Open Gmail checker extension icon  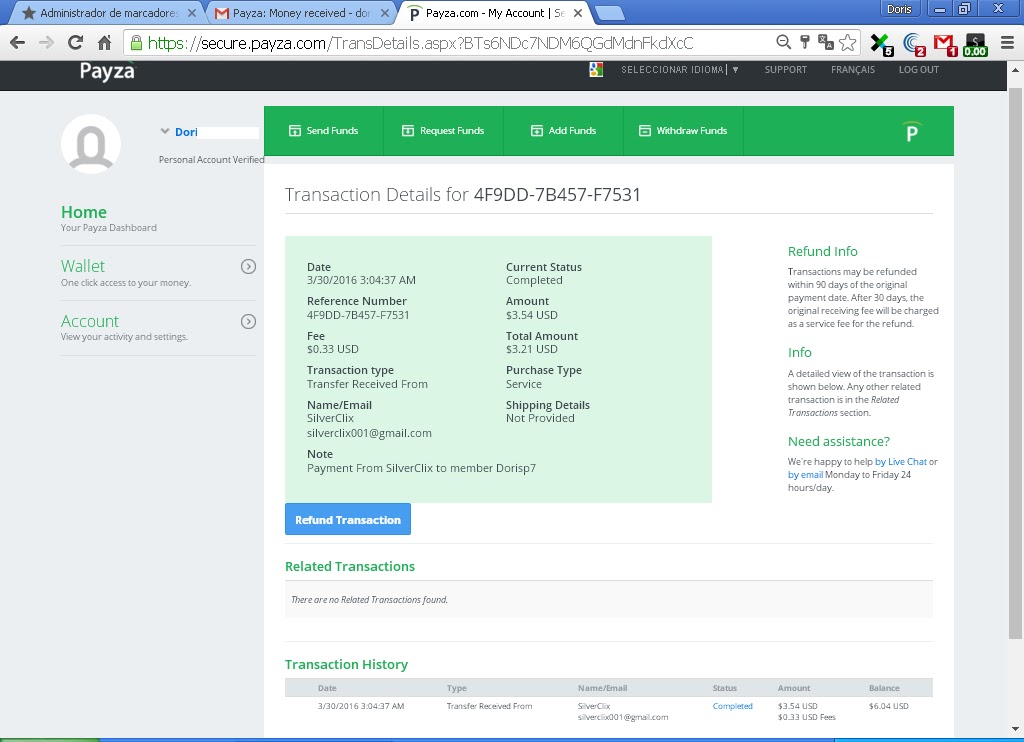click(x=945, y=44)
